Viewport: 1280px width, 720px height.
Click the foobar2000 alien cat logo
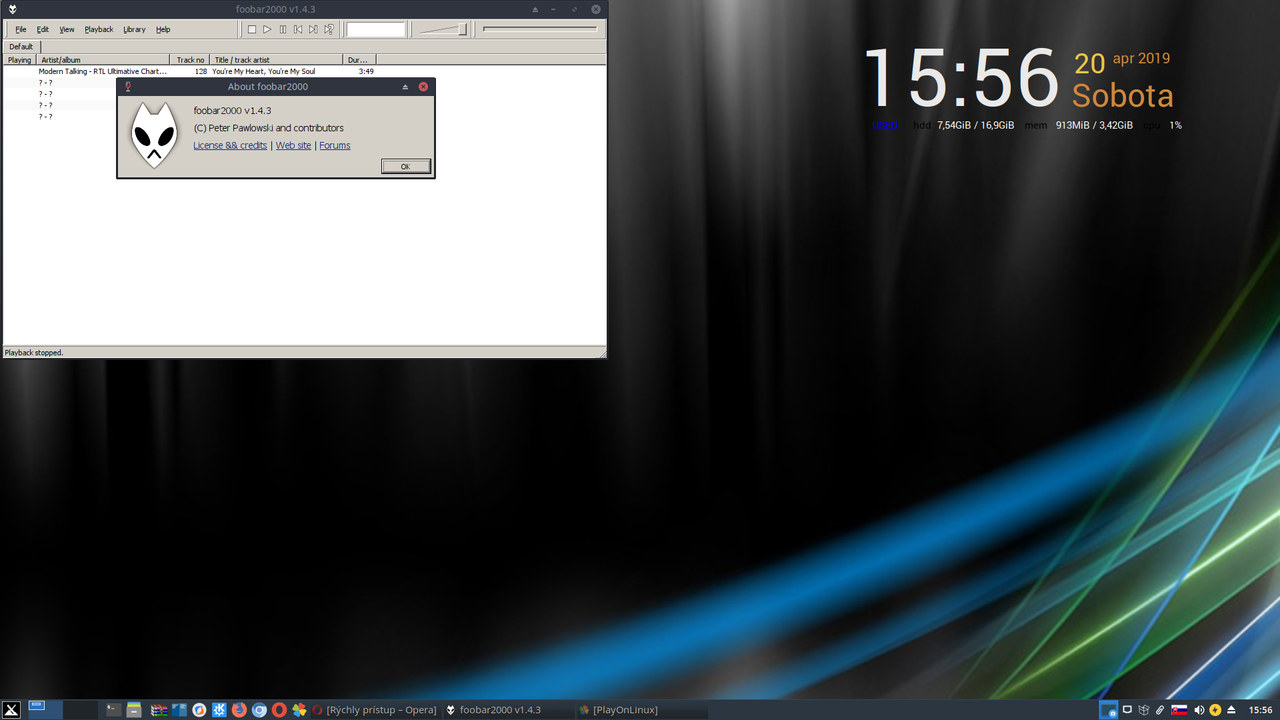pyautogui.click(x=155, y=135)
